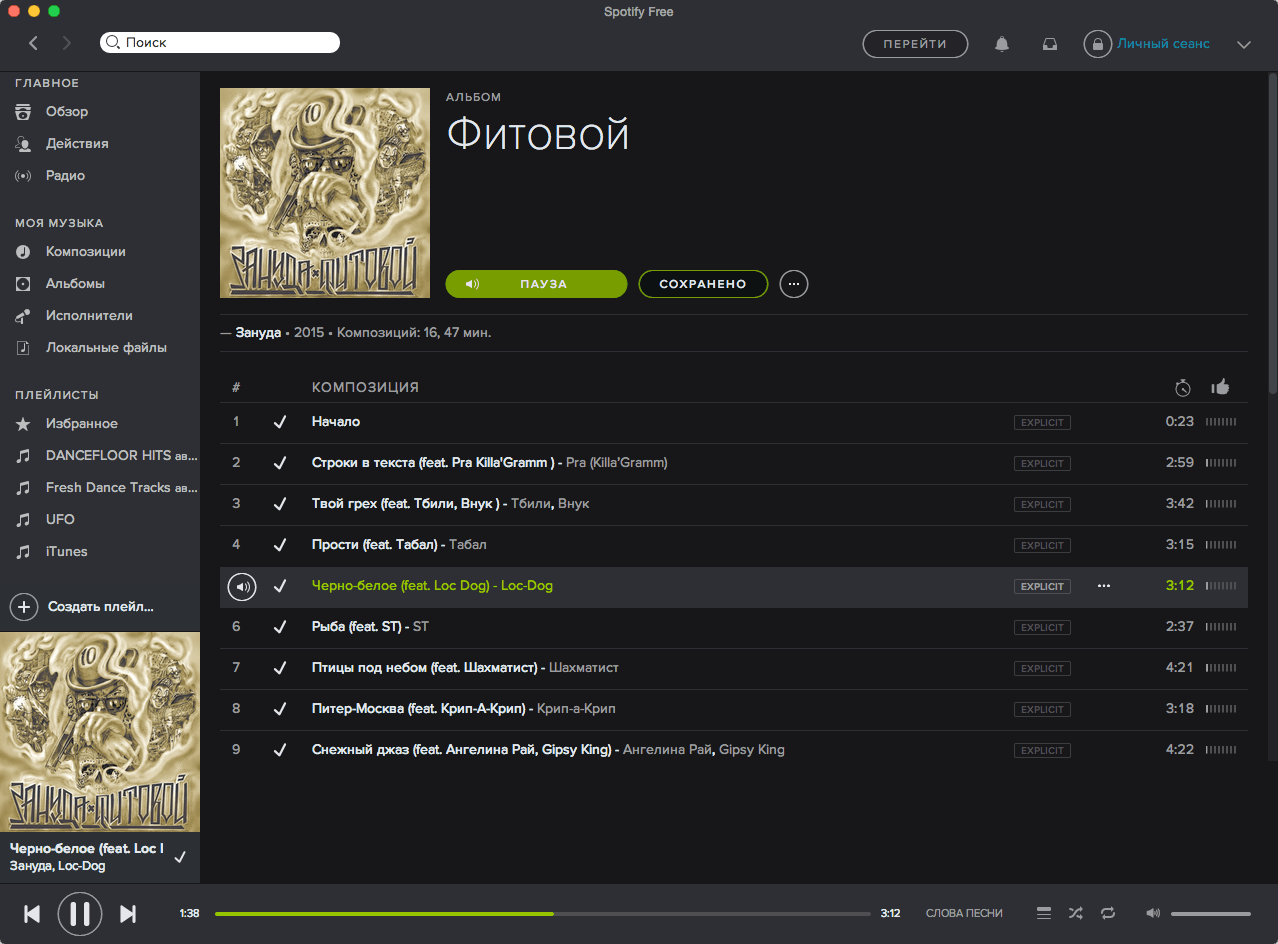1278x944 pixels.
Task: Open artist link Gipsy King
Action: click(752, 749)
